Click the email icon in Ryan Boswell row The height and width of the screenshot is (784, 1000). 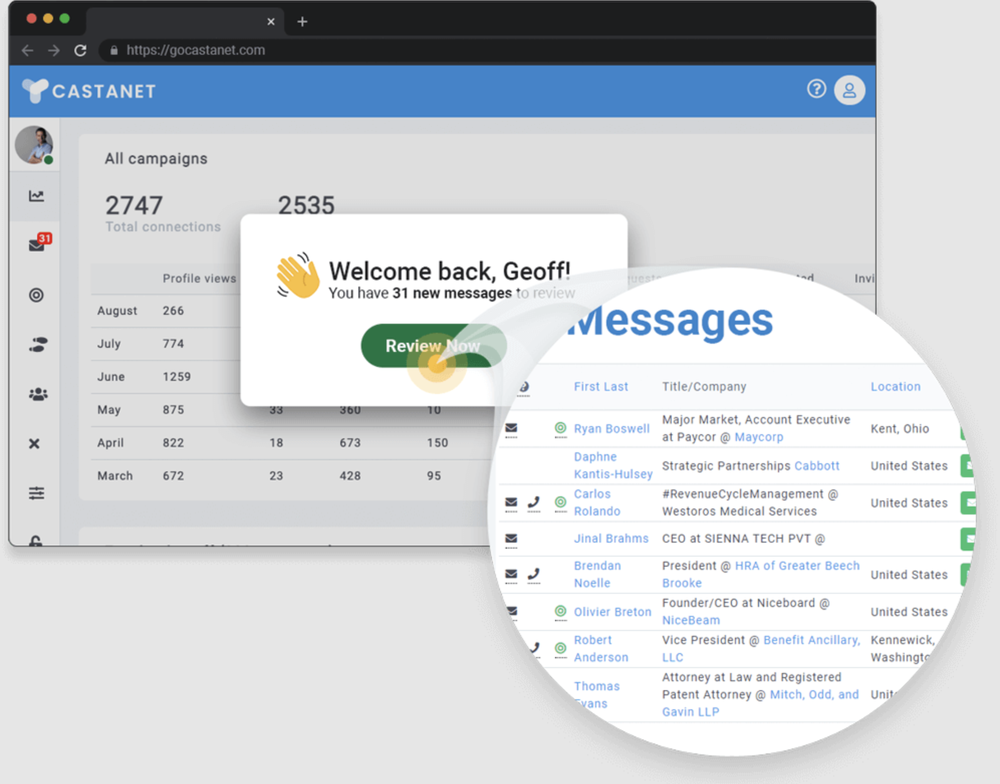coord(511,428)
